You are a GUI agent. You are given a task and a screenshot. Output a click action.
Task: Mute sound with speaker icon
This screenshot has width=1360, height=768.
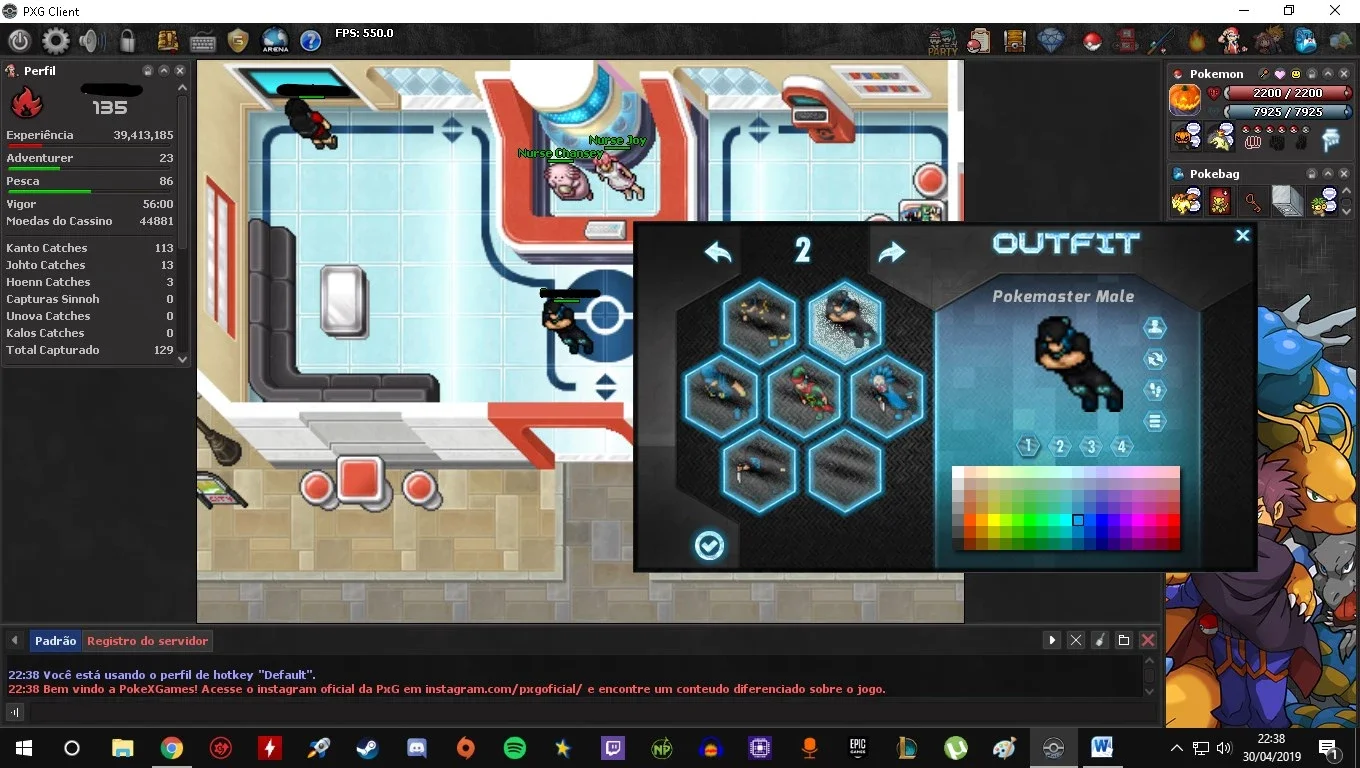pyautogui.click(x=92, y=41)
